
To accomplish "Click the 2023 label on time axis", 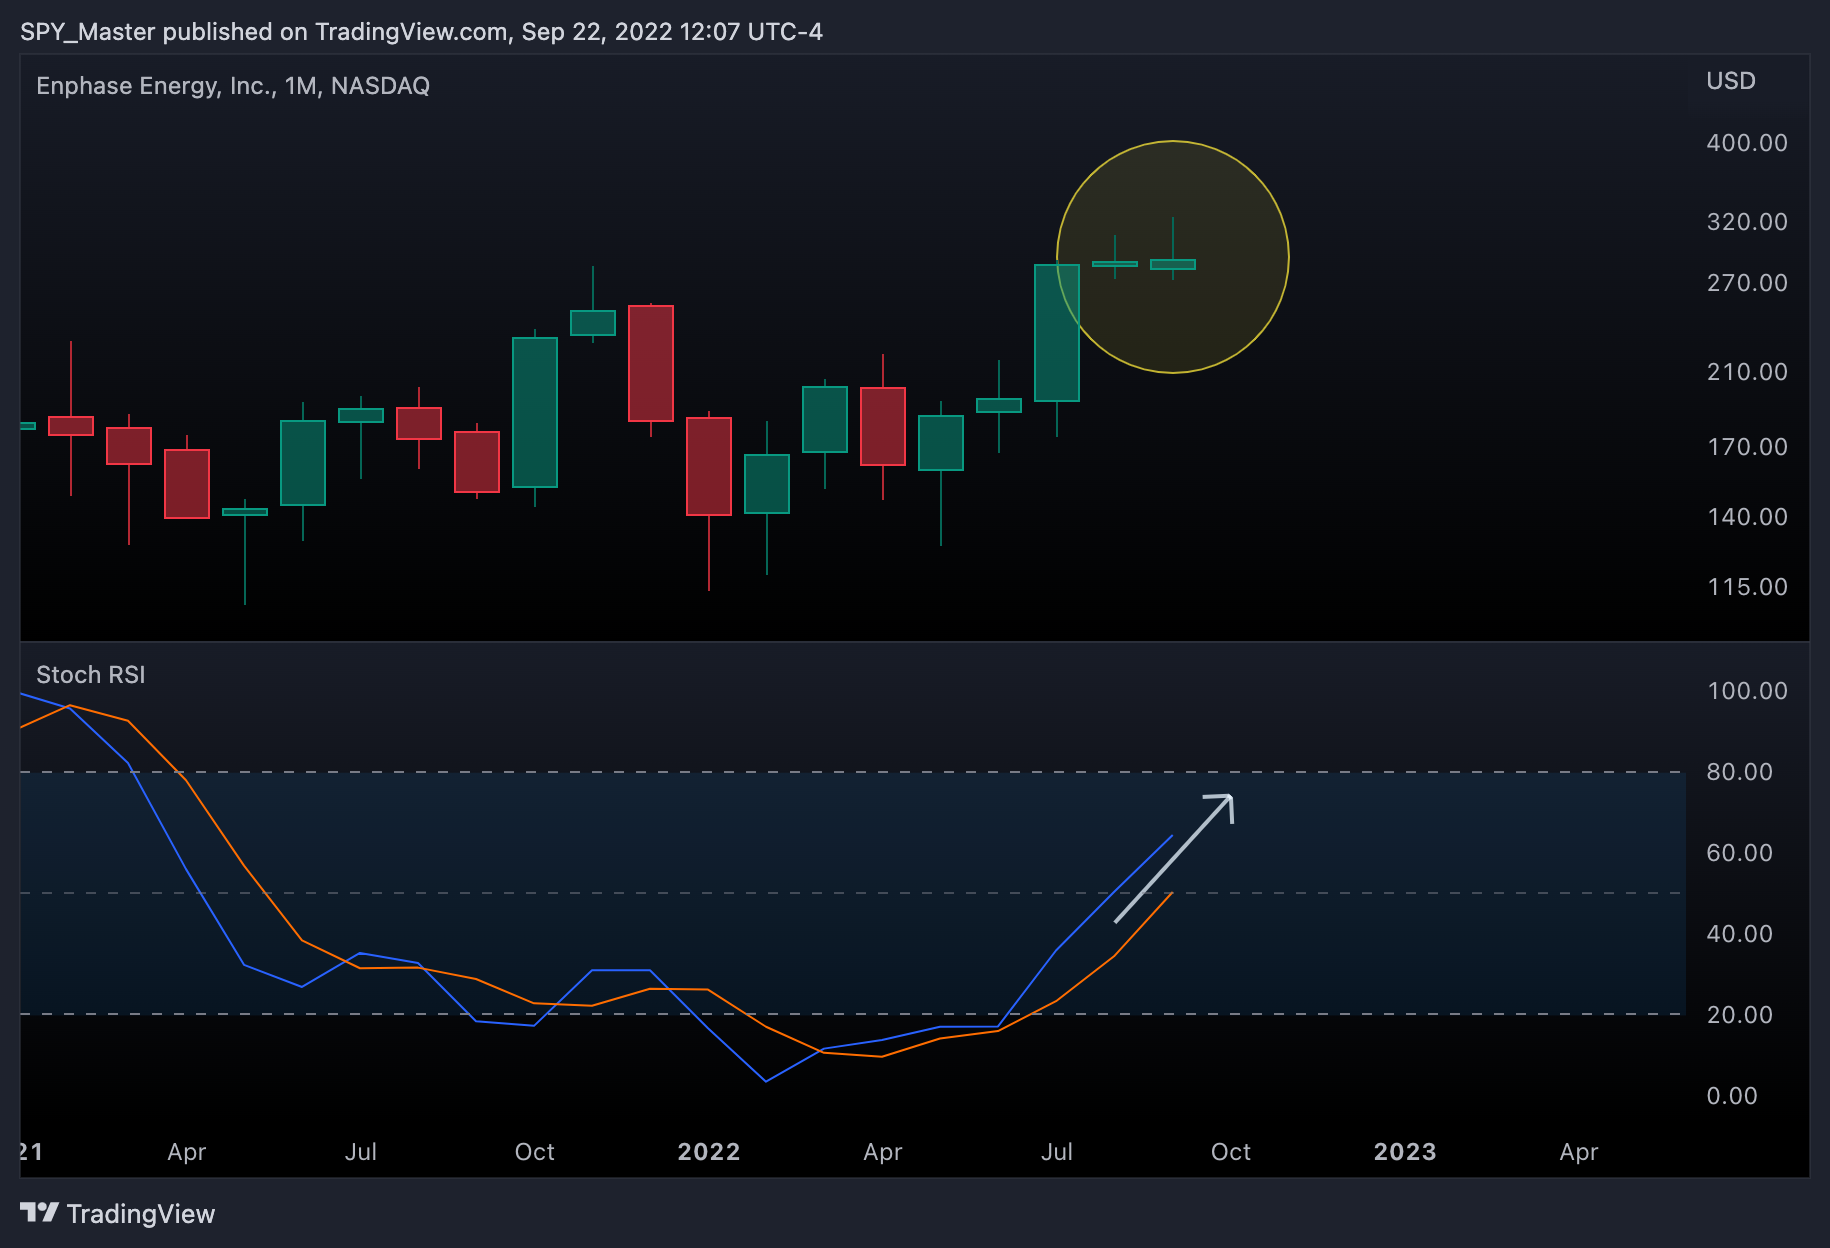I will pyautogui.click(x=1405, y=1152).
